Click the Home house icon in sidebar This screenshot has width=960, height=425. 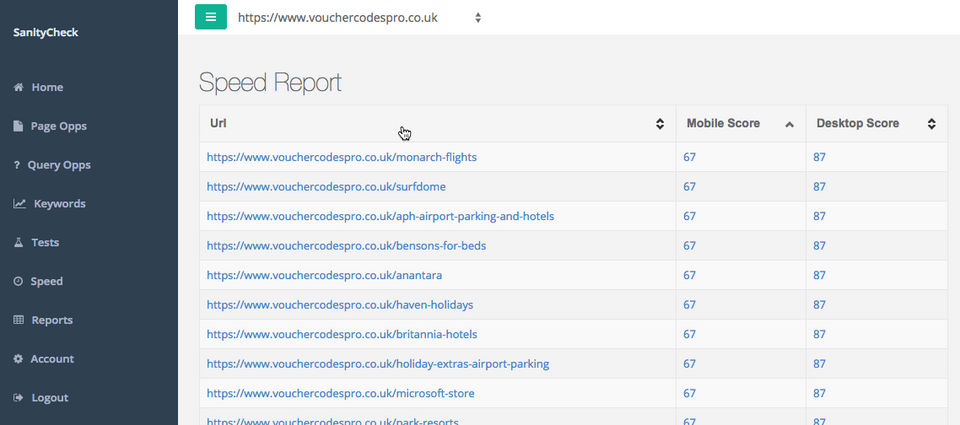tap(18, 87)
